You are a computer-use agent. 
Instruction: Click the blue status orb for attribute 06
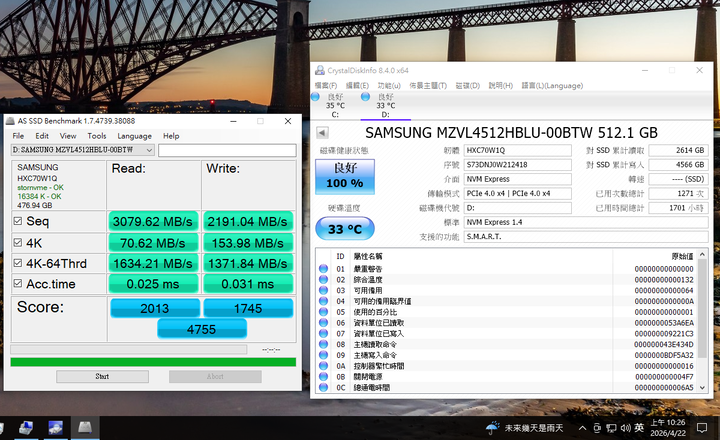323,322
